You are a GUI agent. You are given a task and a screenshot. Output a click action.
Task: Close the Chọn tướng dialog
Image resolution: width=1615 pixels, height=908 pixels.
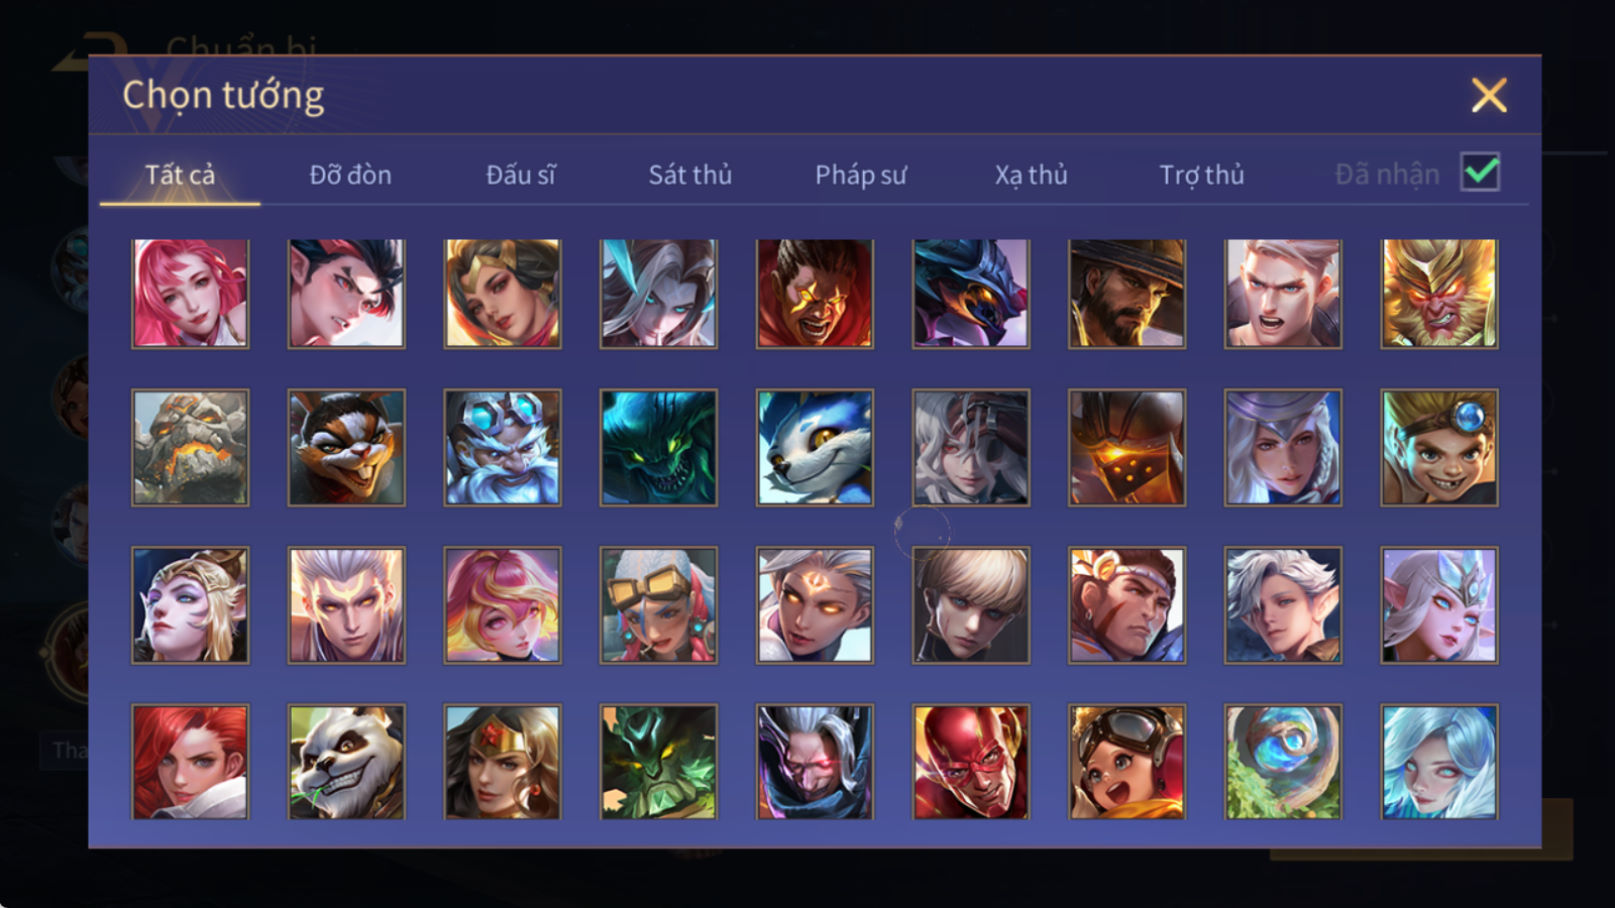[1489, 95]
